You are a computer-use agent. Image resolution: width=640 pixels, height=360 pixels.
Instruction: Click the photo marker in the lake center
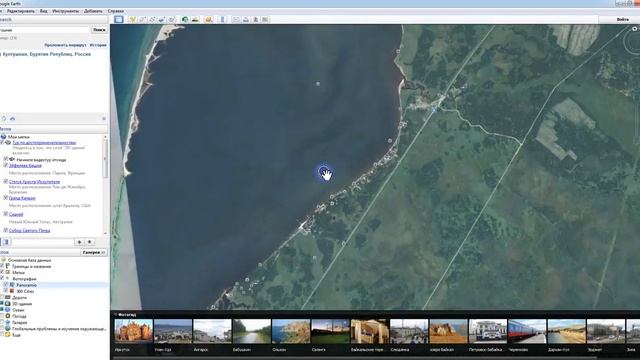click(x=318, y=84)
